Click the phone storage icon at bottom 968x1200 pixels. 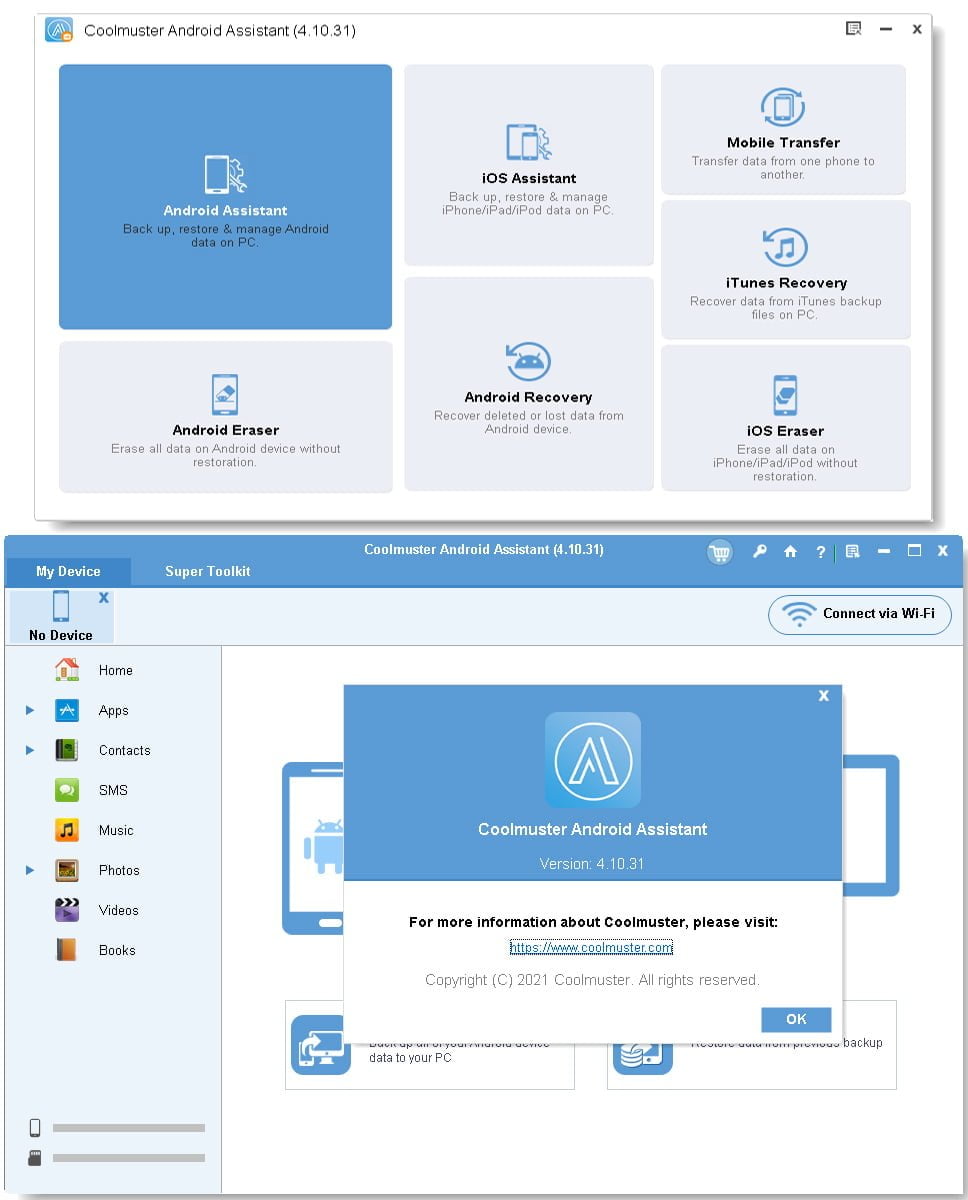[x=35, y=1128]
